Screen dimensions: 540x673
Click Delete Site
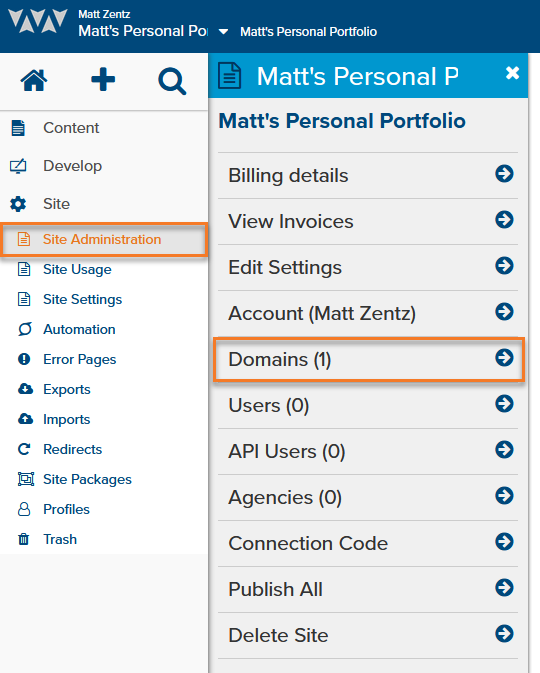click(x=368, y=635)
